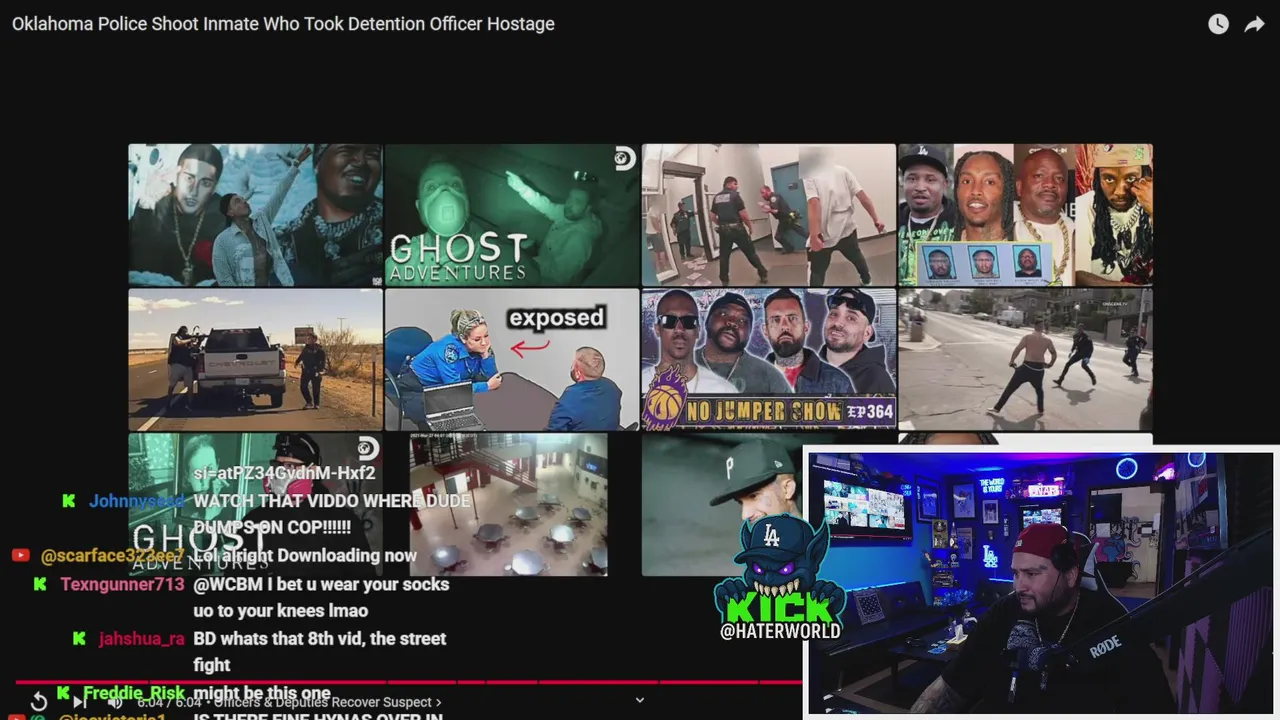Expand the down chevron below the thumbnails
The image size is (1280, 720).
pos(640,700)
